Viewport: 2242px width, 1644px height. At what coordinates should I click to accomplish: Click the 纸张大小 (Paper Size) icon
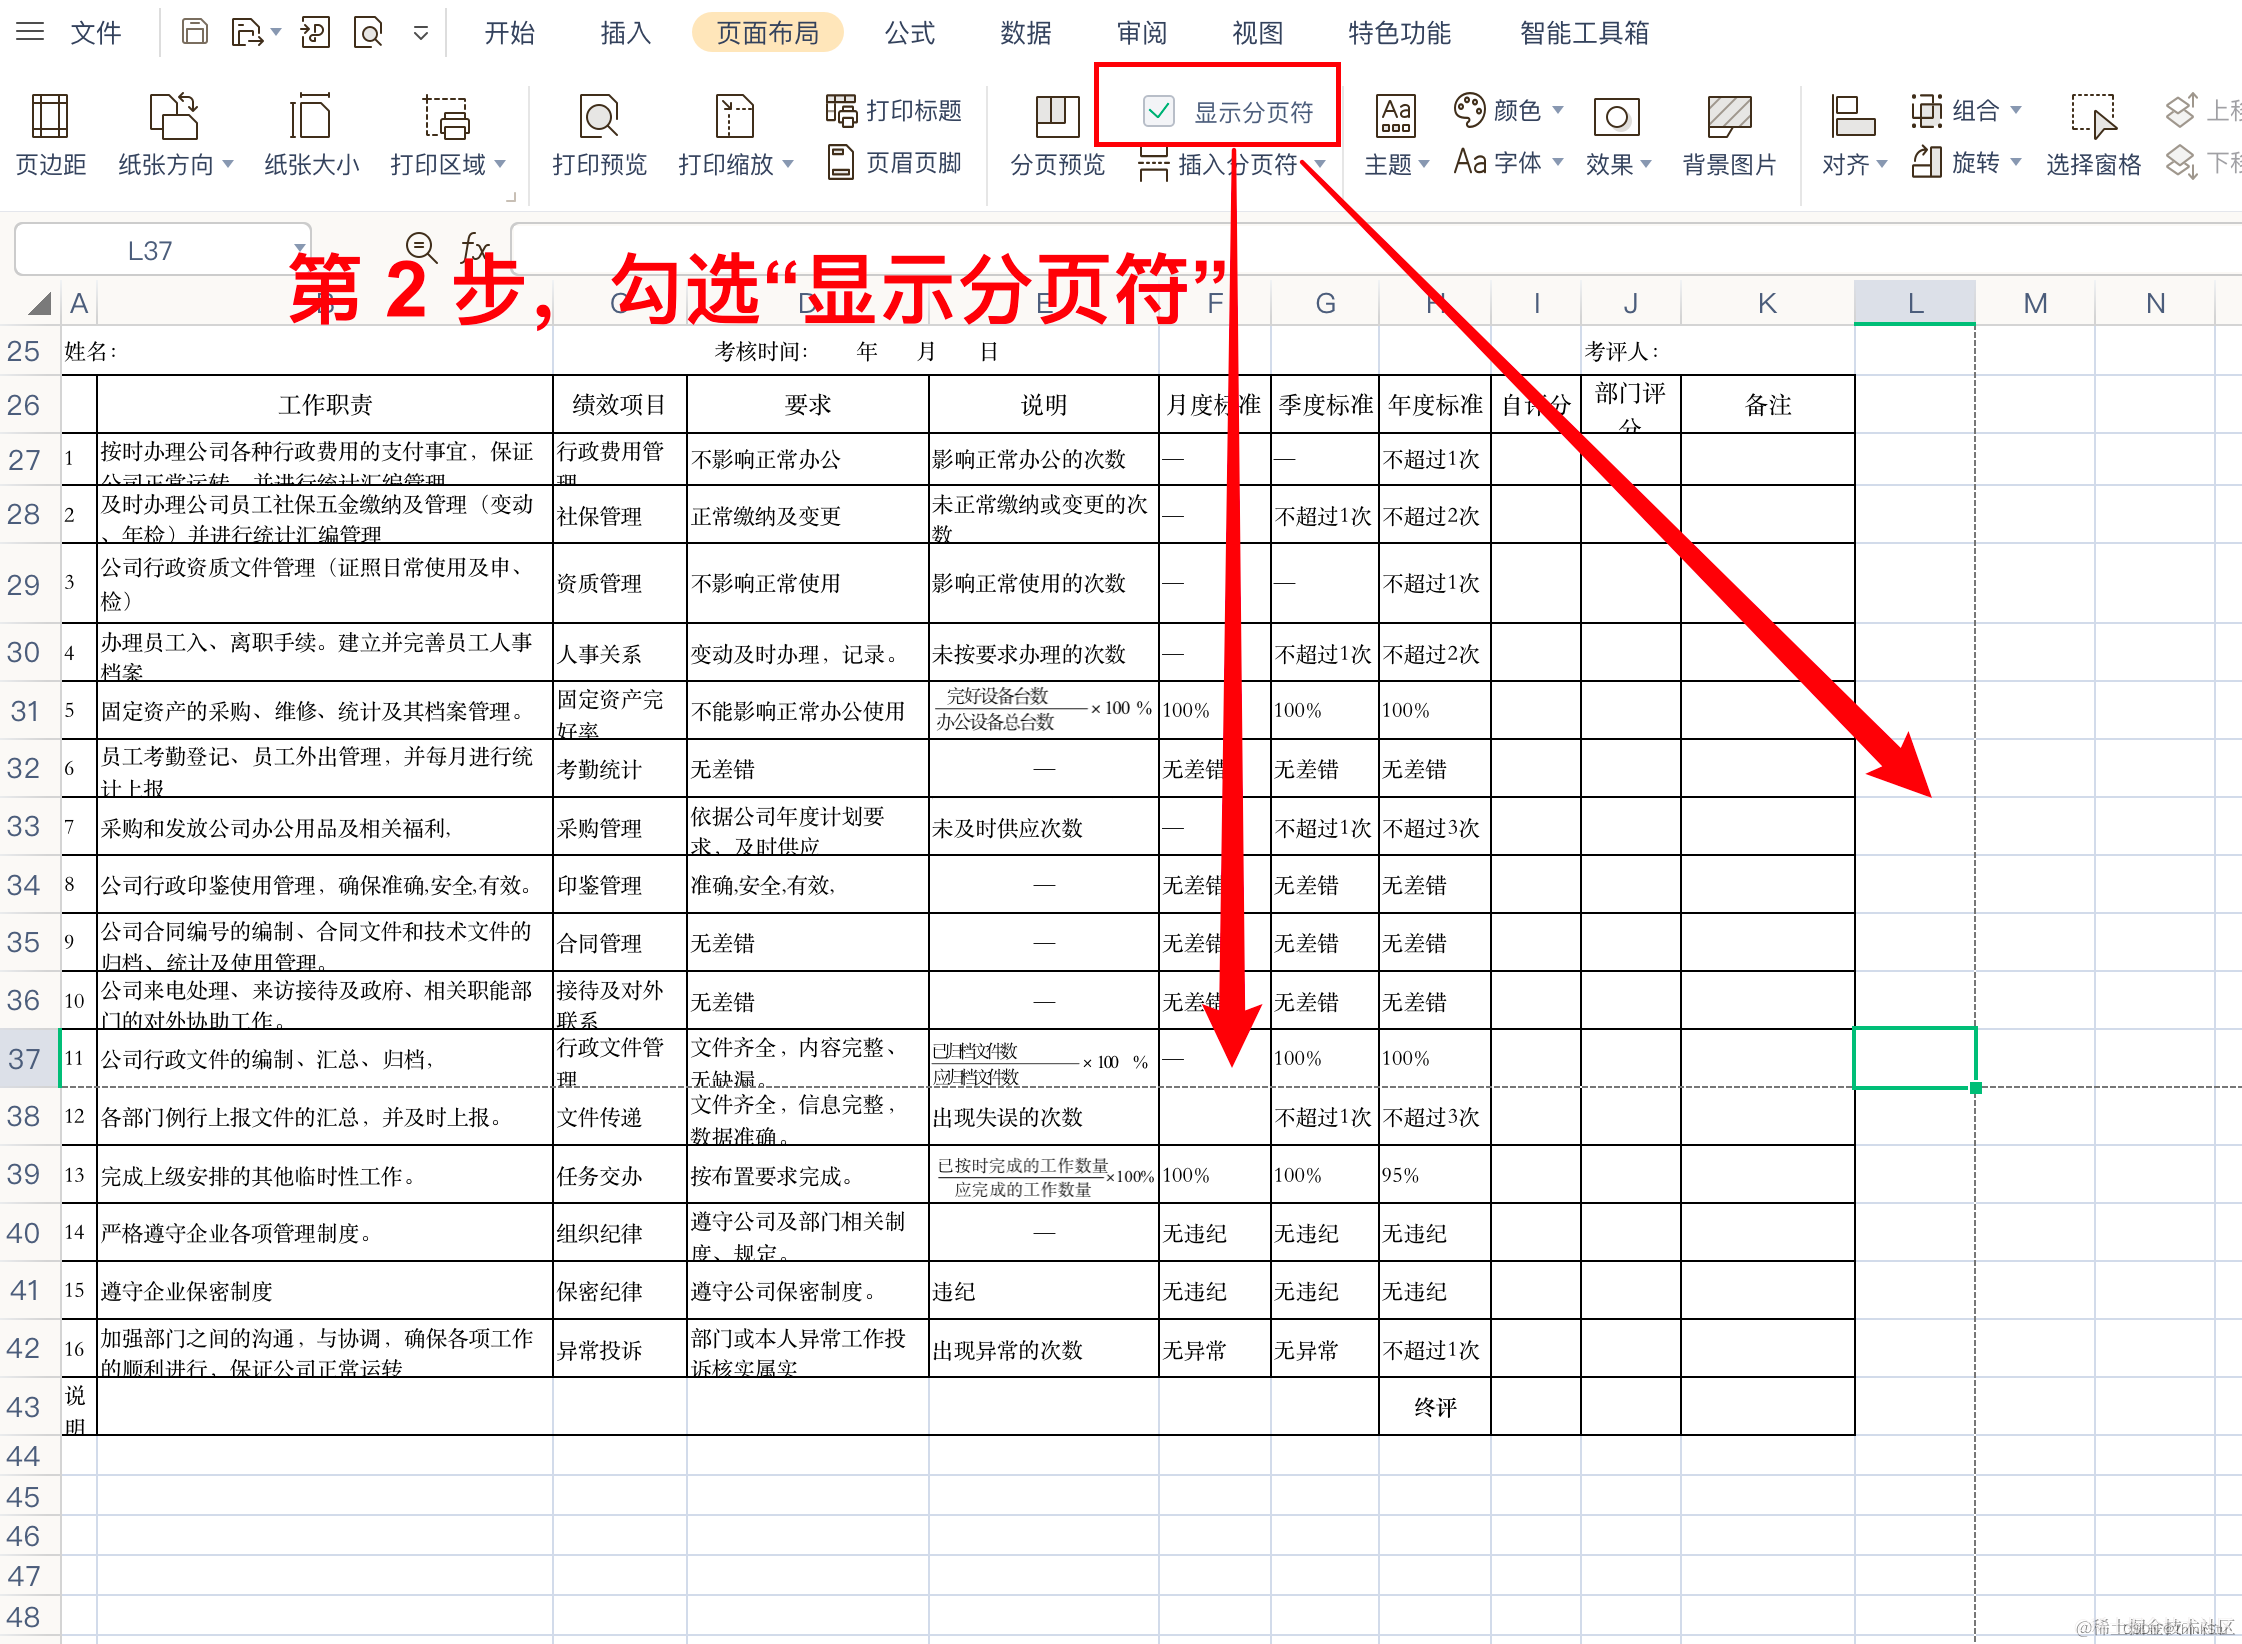[310, 133]
